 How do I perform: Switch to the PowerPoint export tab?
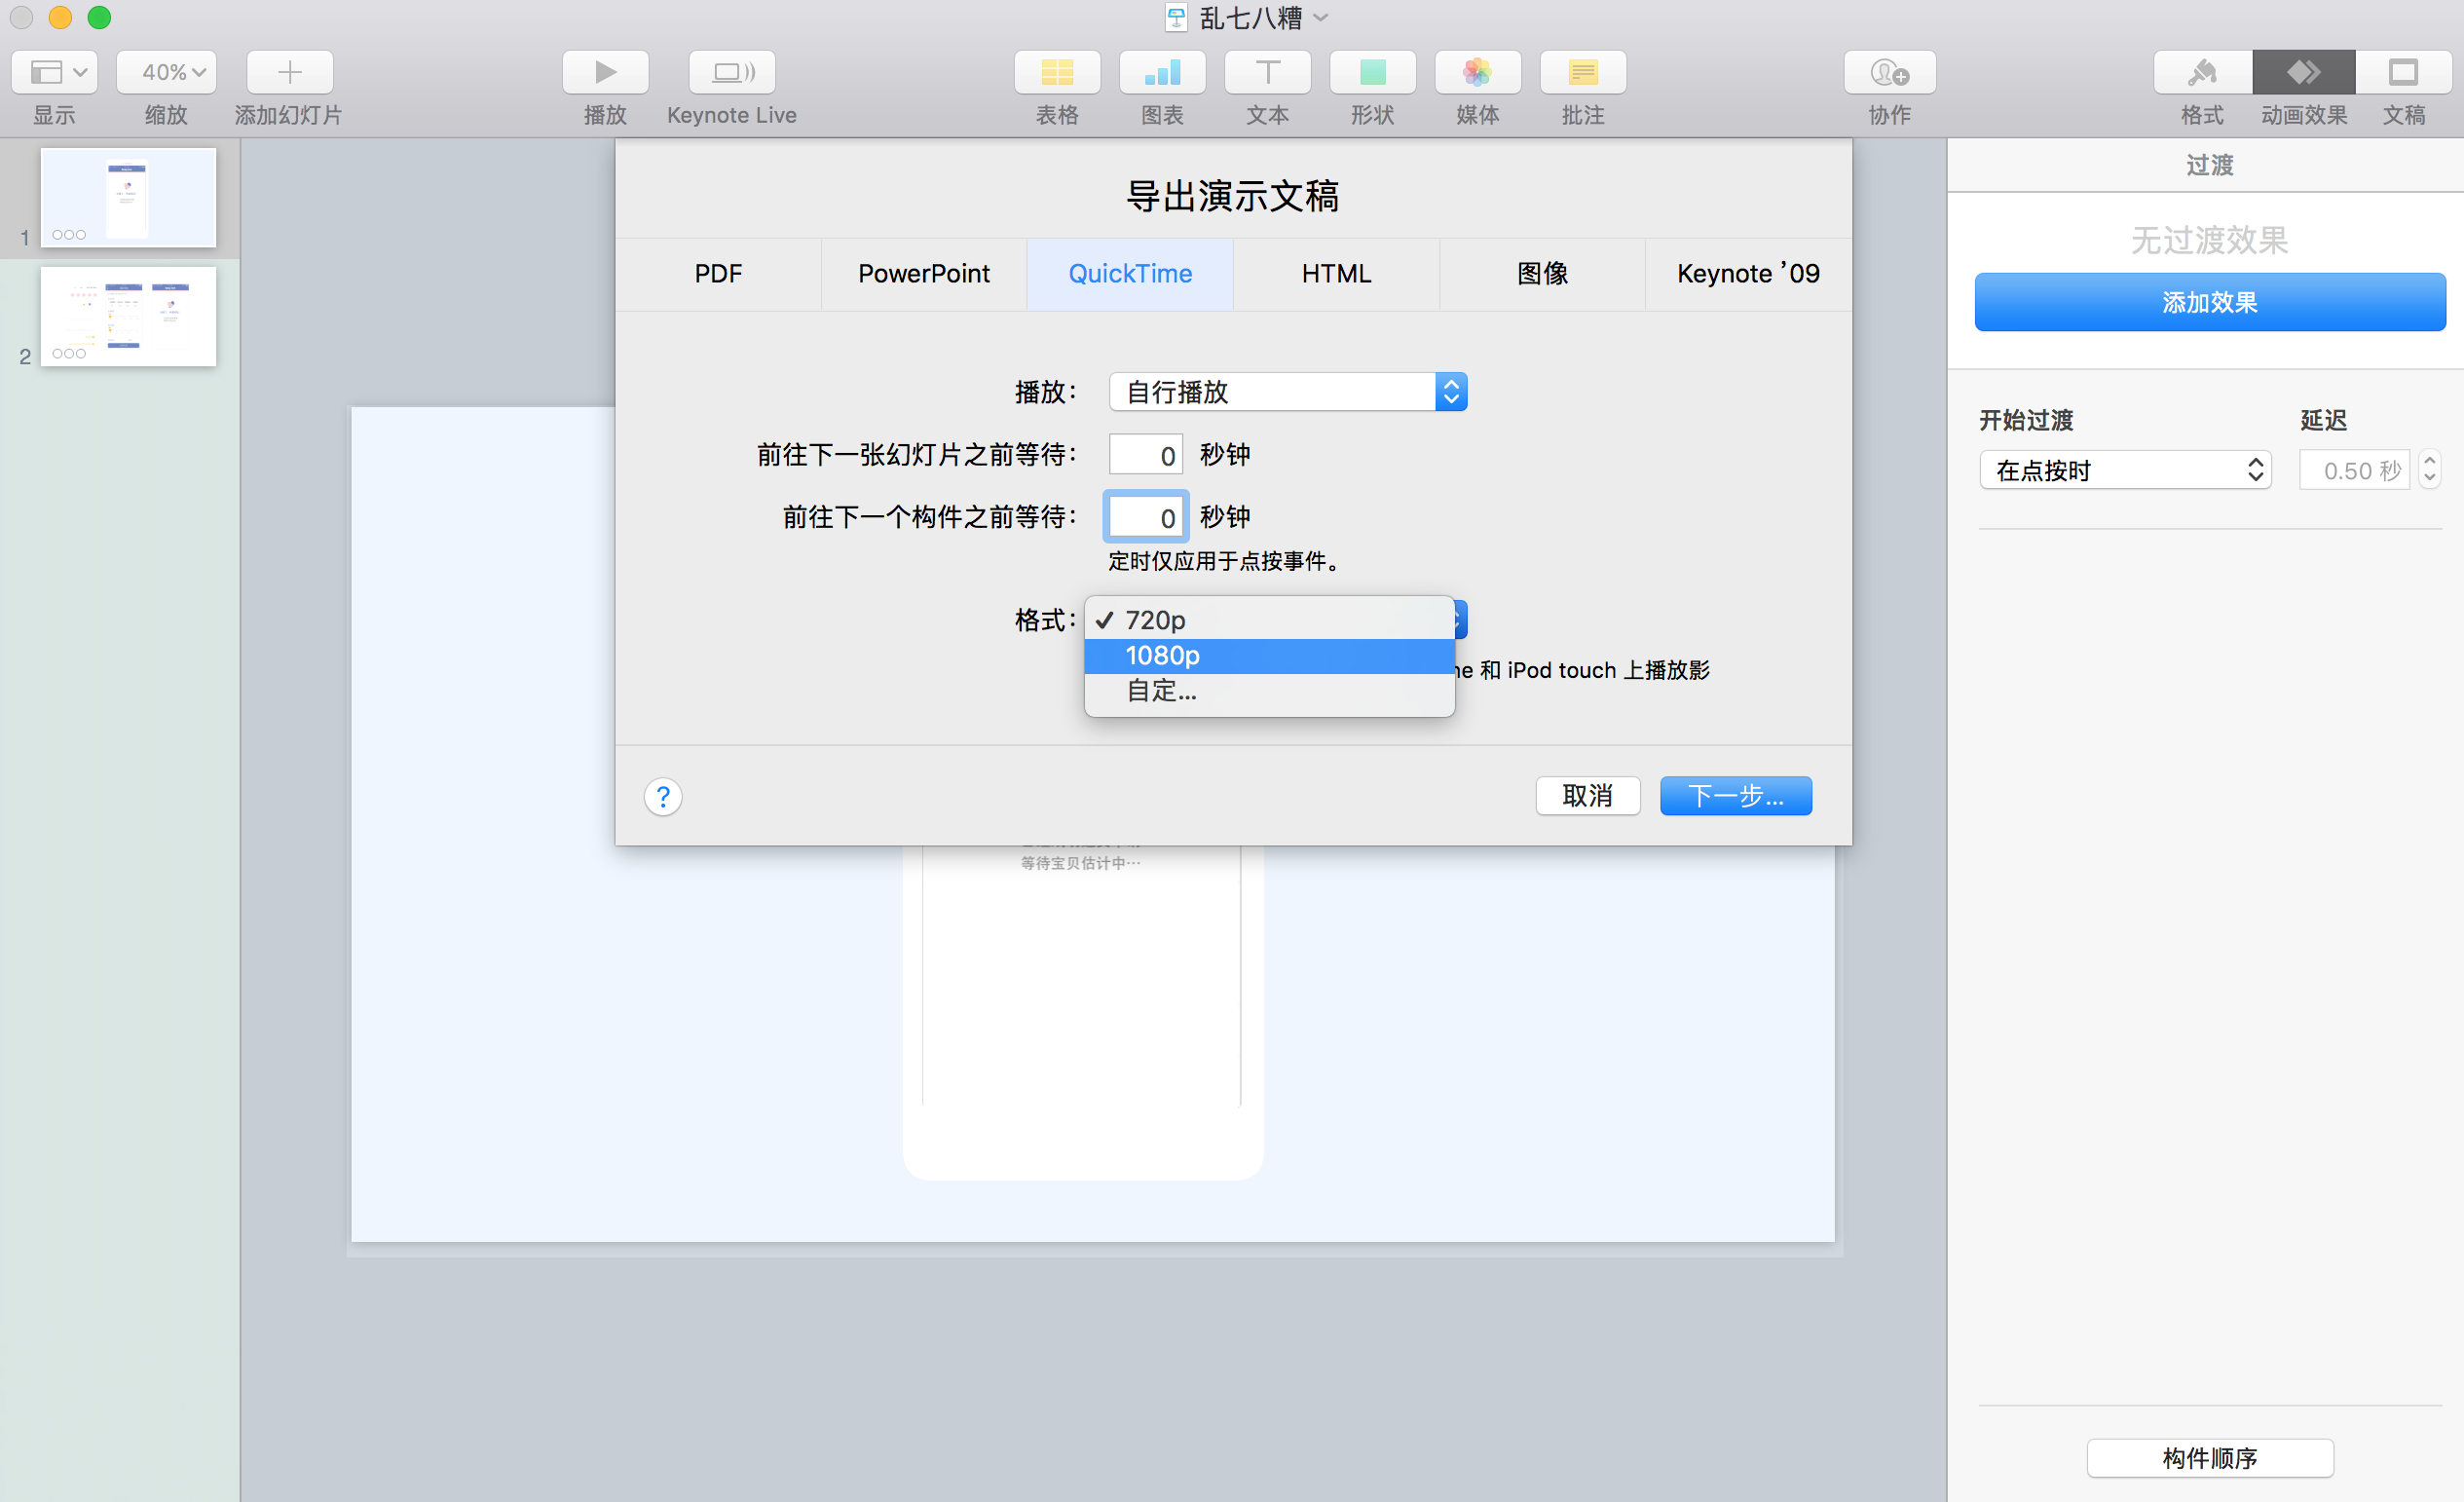924,274
